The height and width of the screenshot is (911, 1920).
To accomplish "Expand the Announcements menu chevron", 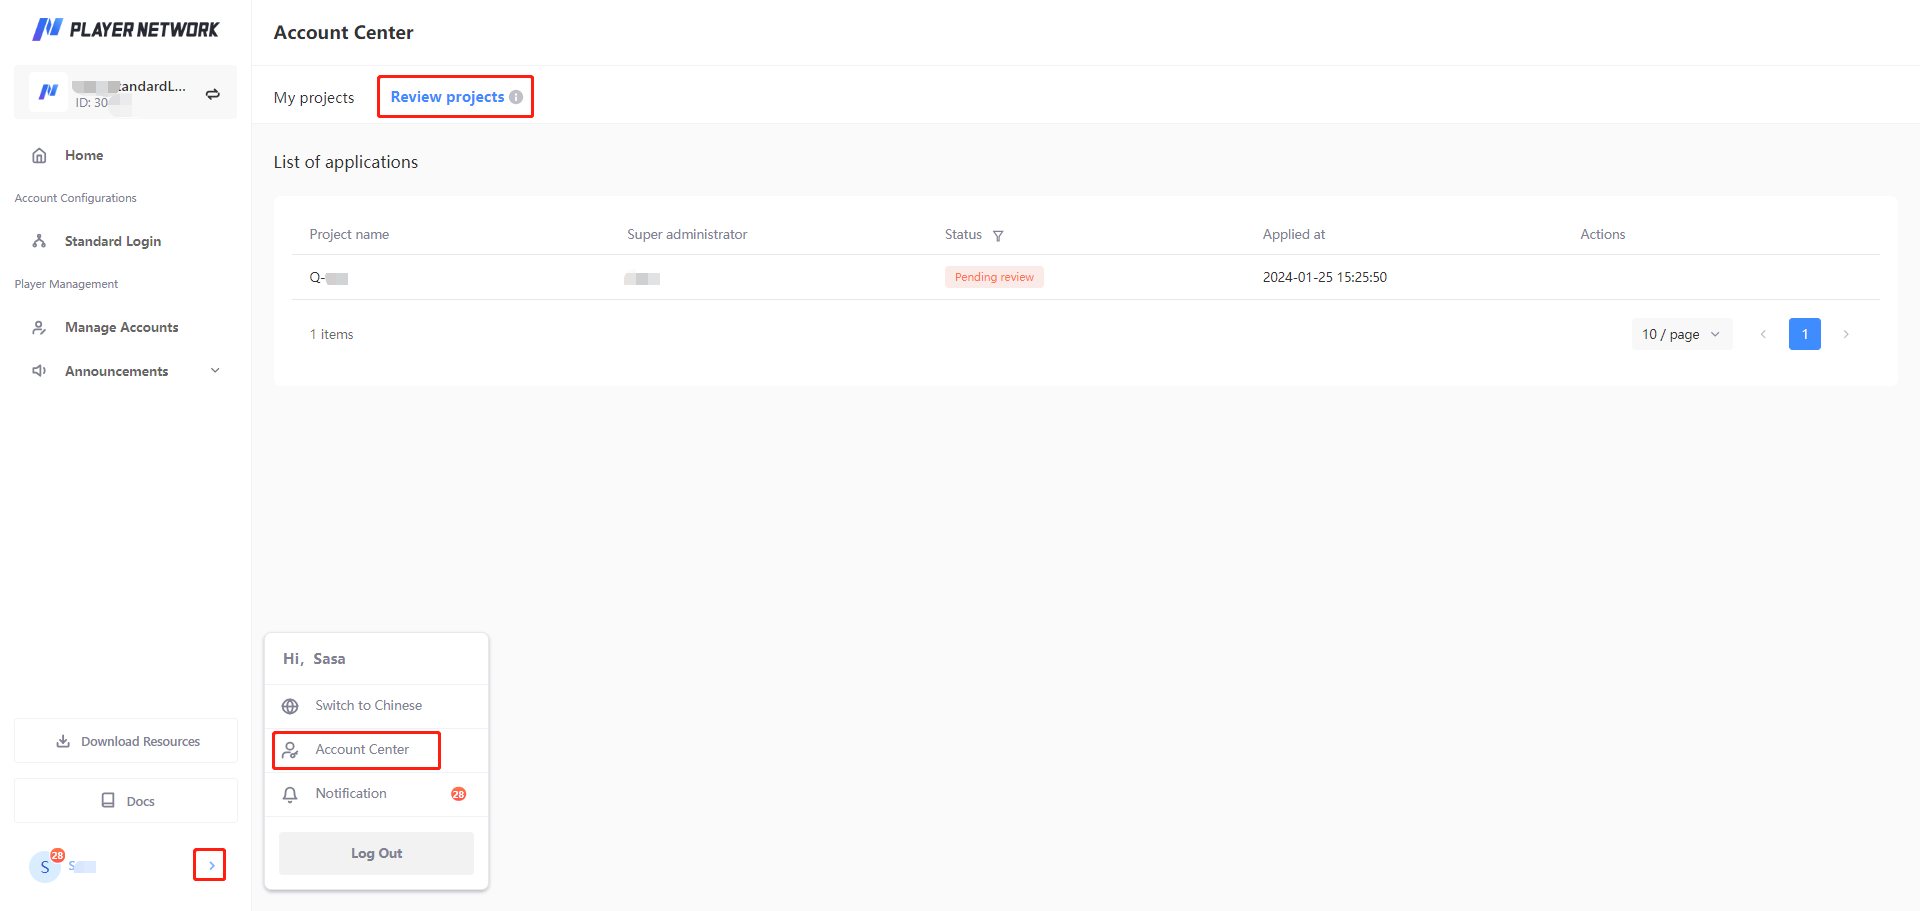I will coord(215,371).
